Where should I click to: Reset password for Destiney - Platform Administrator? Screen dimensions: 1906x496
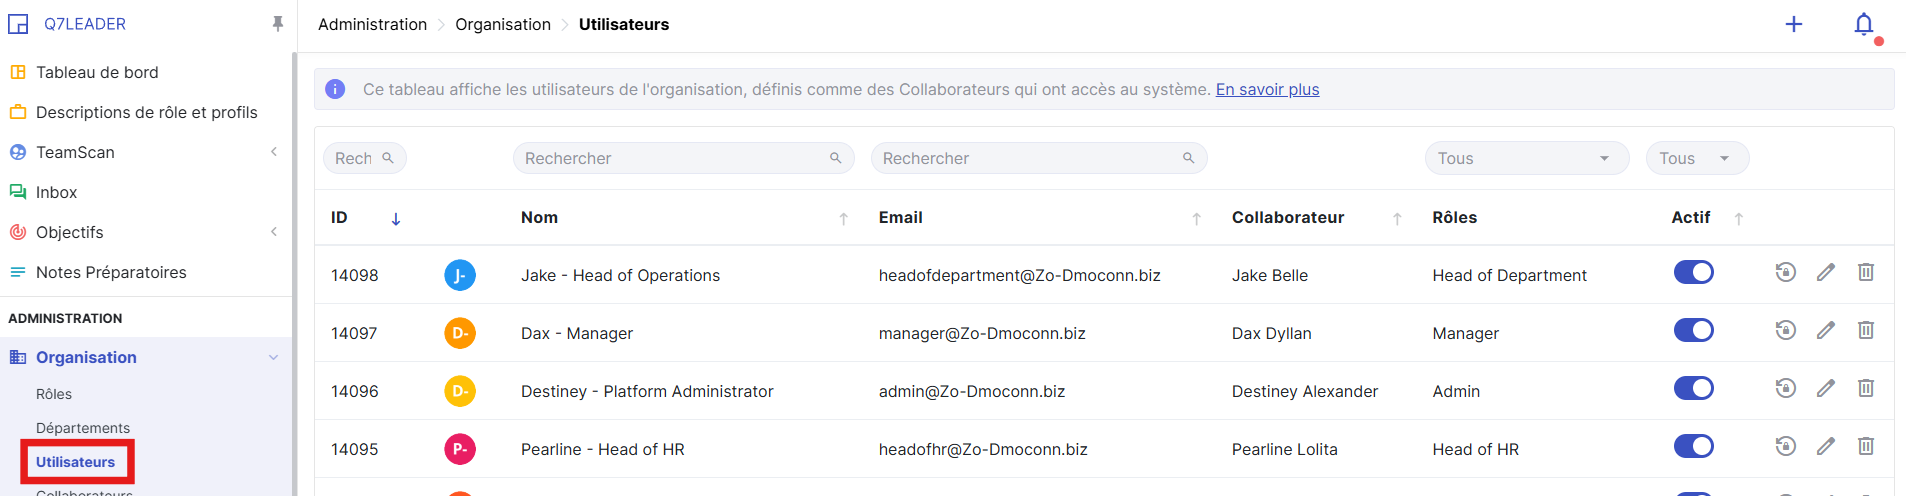click(x=1785, y=388)
